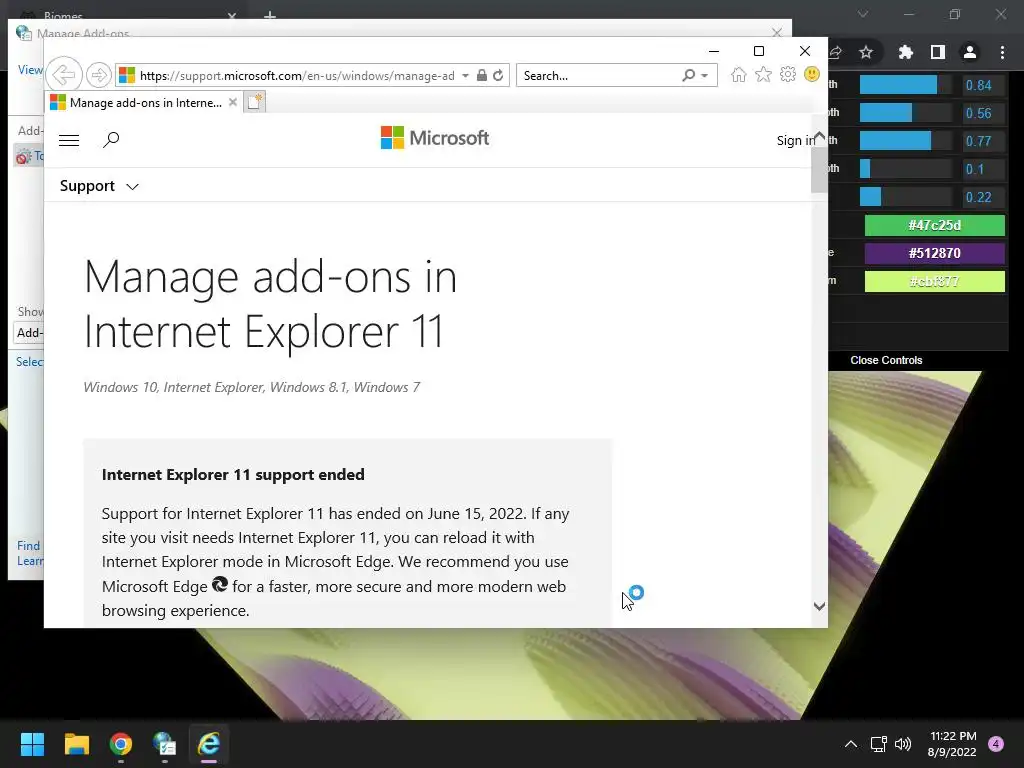Click the Microsoft page search magnifier

coord(111,139)
